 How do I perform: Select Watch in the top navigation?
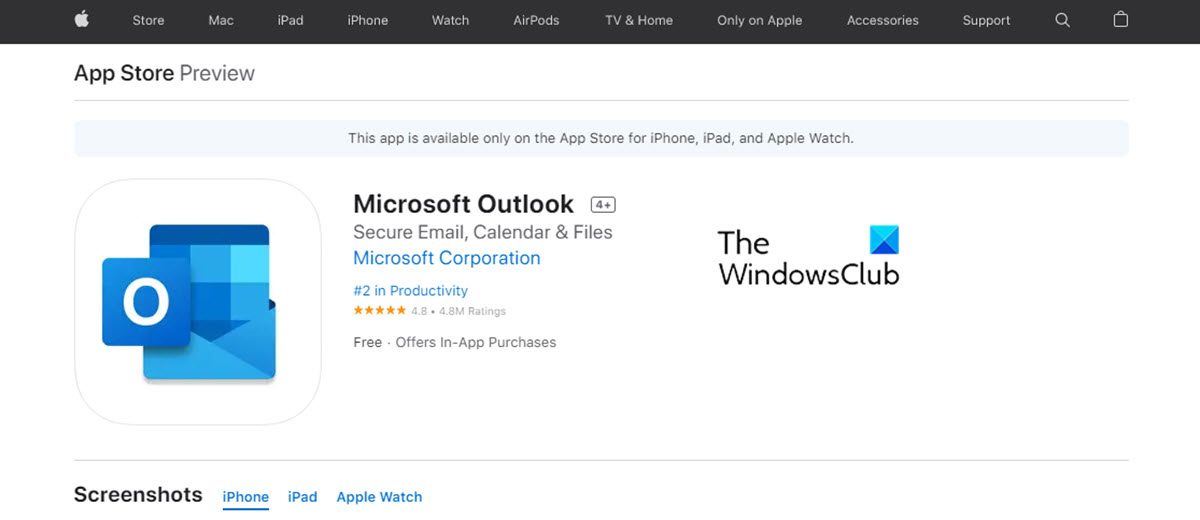[450, 20]
